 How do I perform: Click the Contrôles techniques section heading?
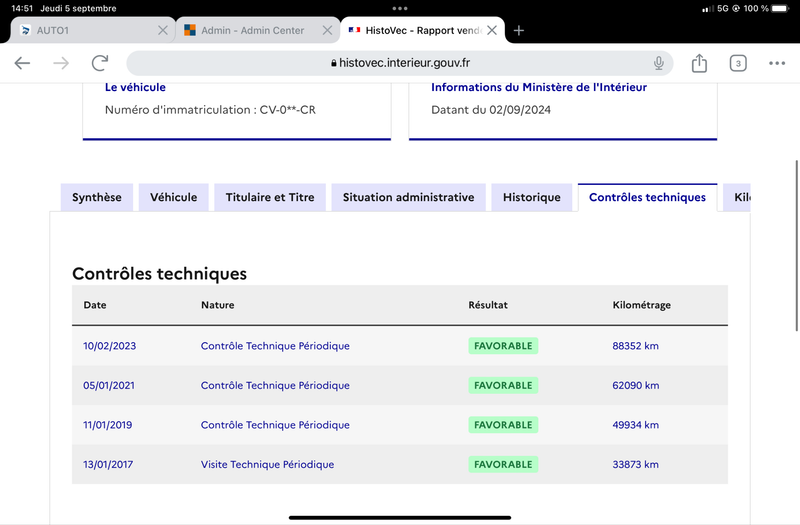(x=160, y=274)
